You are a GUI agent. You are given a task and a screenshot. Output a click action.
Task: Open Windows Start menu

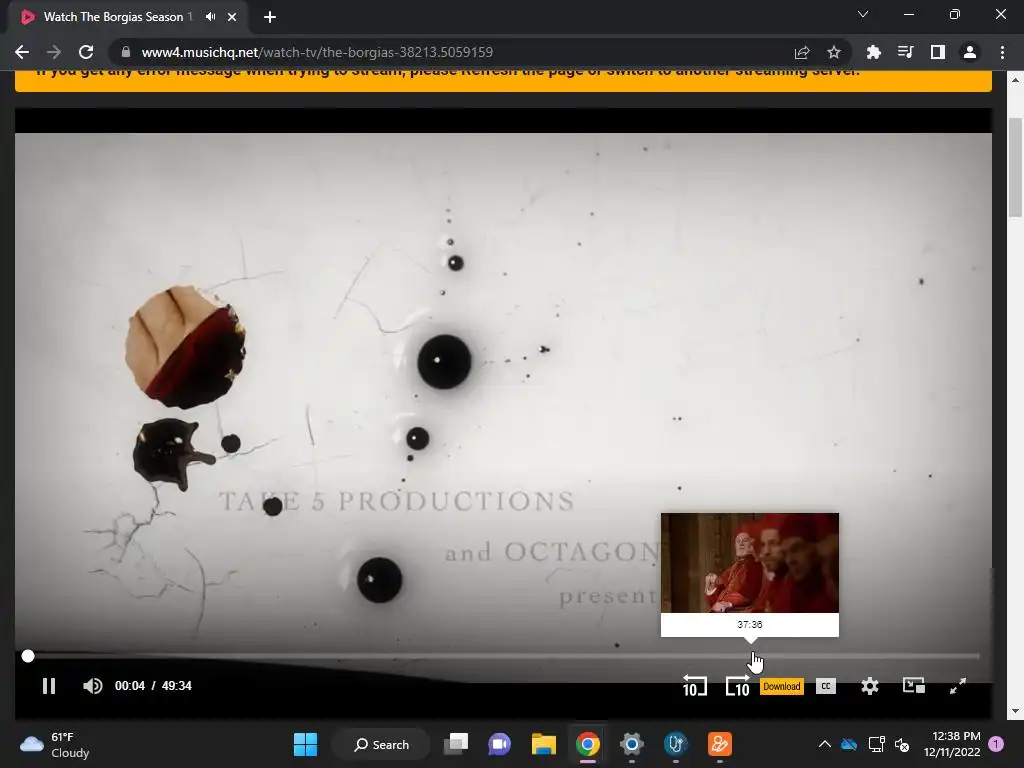point(305,744)
